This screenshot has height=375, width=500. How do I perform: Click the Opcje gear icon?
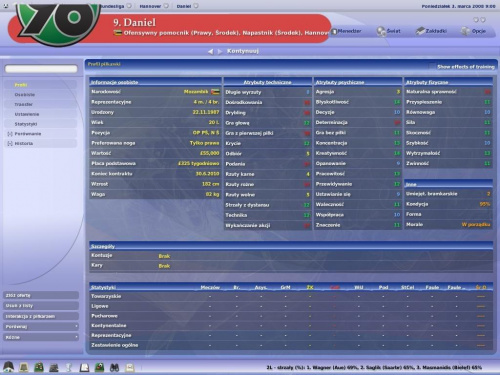tap(465, 31)
